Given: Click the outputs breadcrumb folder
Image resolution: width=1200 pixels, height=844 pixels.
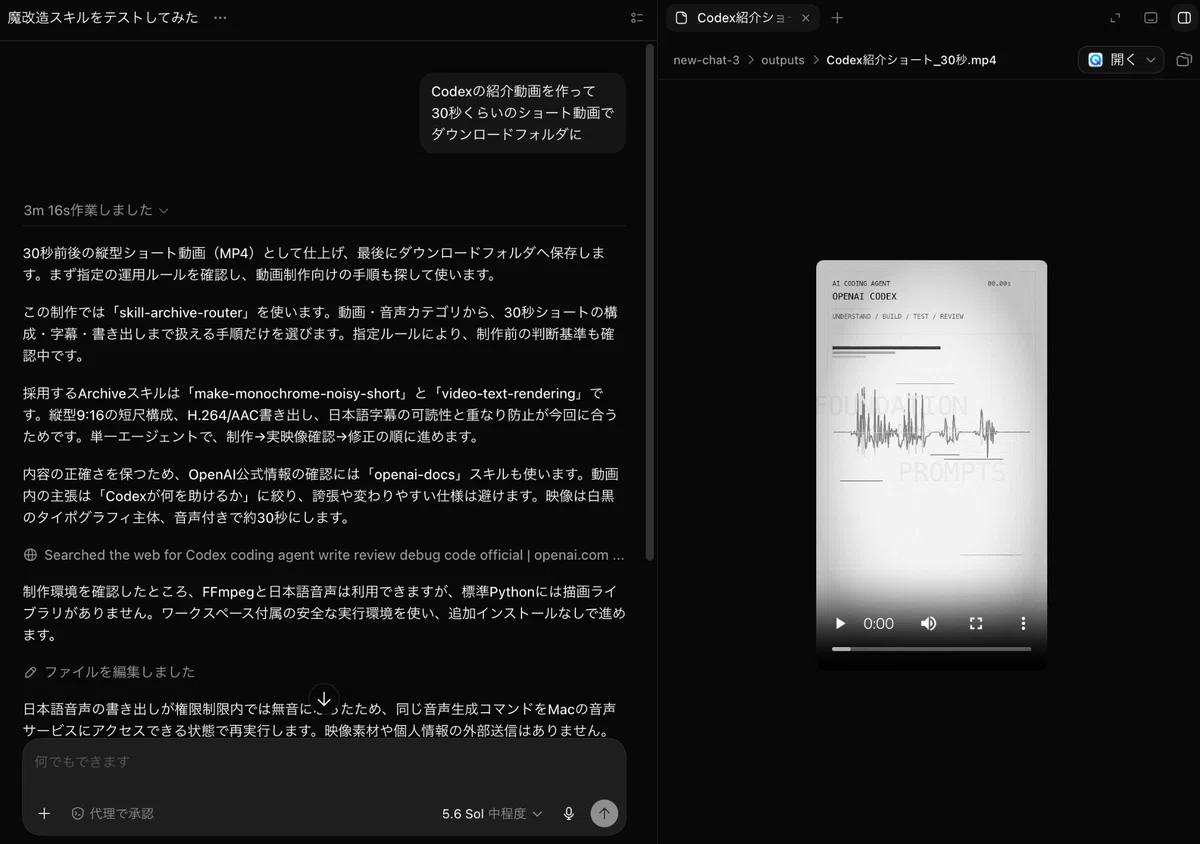Looking at the screenshot, I should point(782,60).
